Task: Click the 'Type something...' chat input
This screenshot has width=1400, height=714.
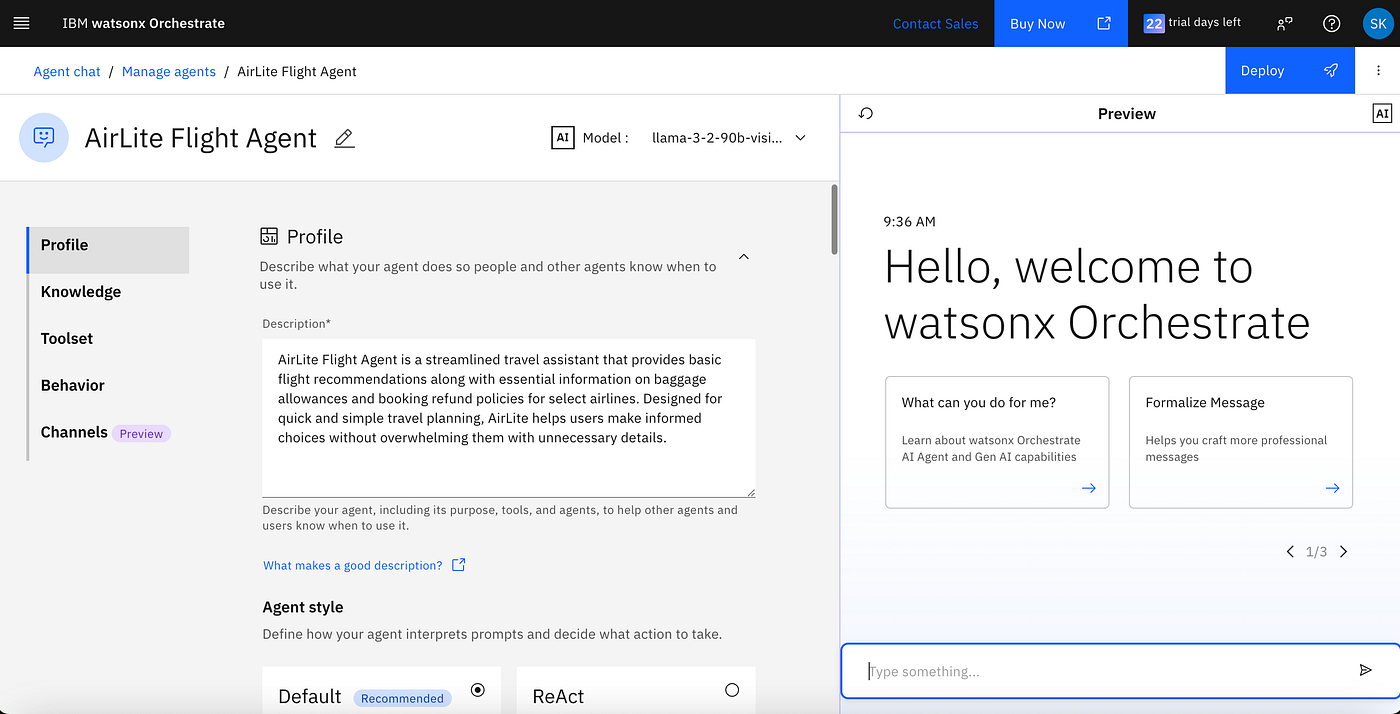Action: (x=1100, y=671)
